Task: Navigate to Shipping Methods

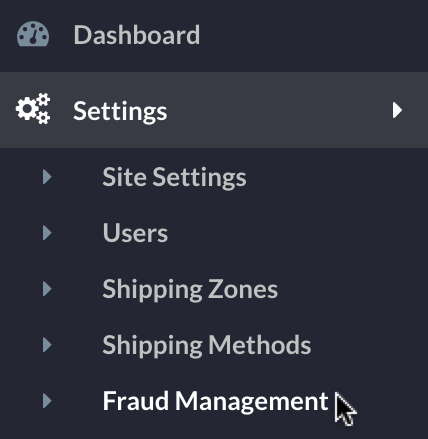Action: pyautogui.click(x=207, y=345)
